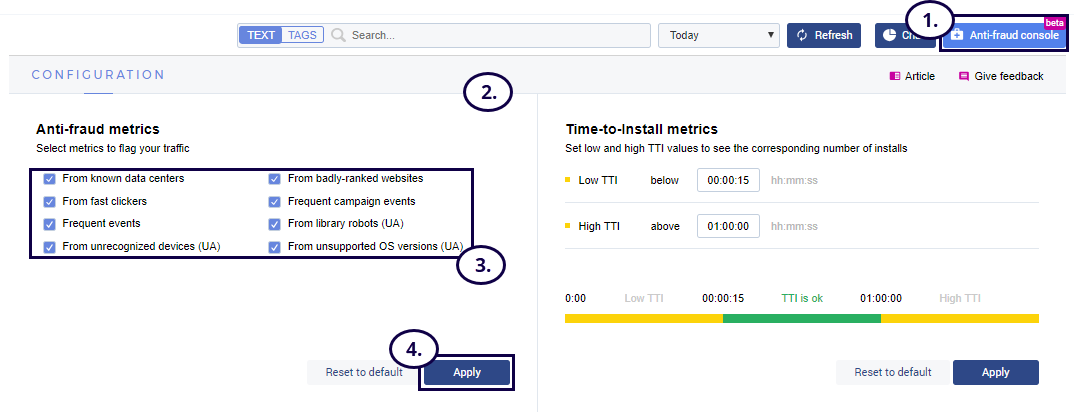Click the green TTI is ok bar segment
The width and height of the screenshot is (1074, 412).
tap(801, 318)
